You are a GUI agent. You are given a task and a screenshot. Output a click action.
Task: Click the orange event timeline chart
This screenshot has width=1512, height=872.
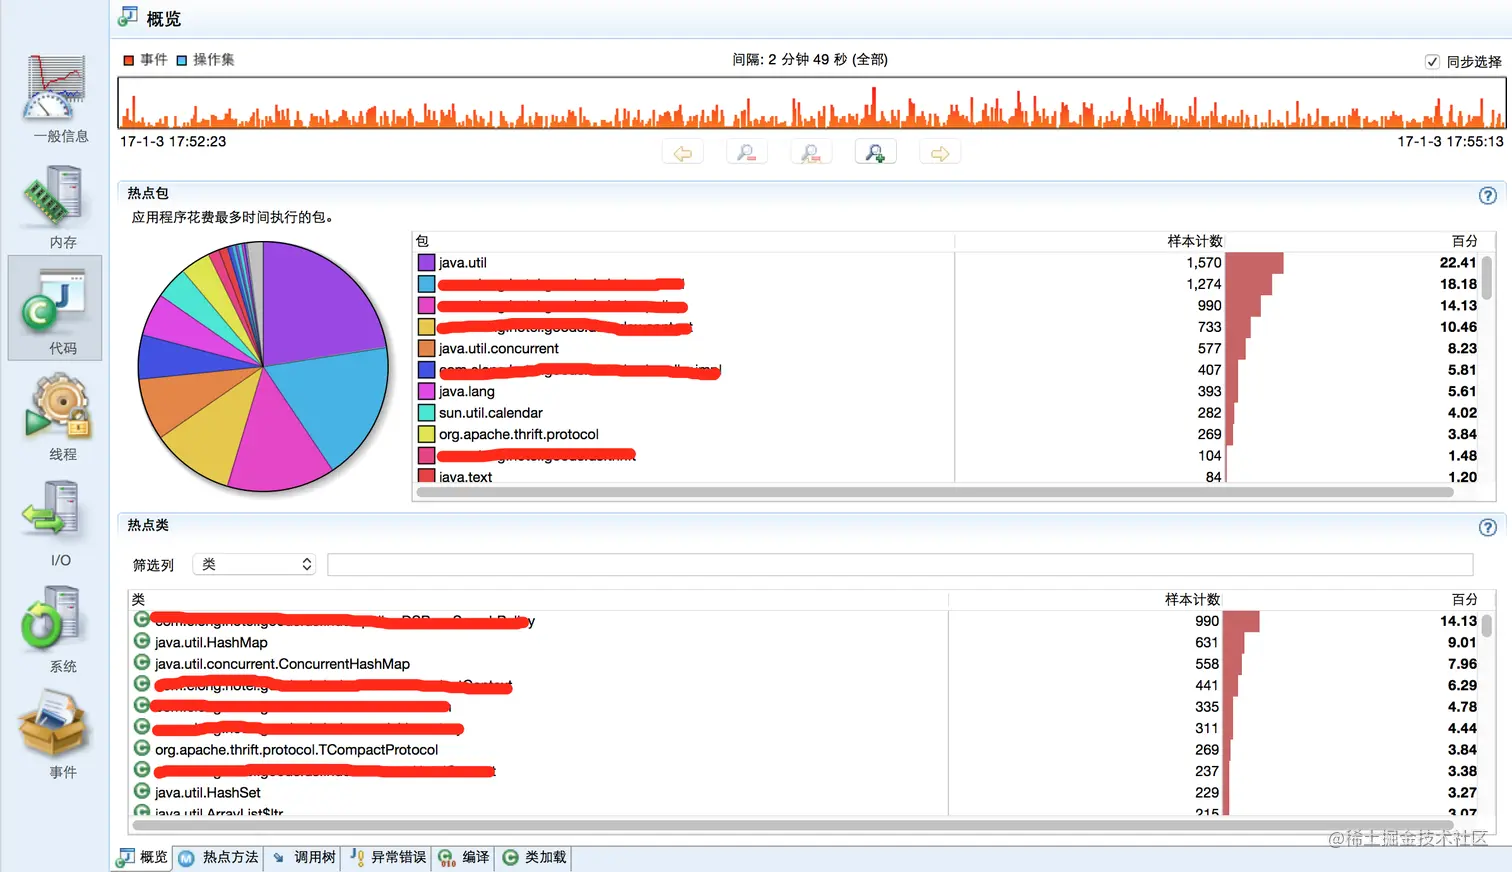pos(812,103)
